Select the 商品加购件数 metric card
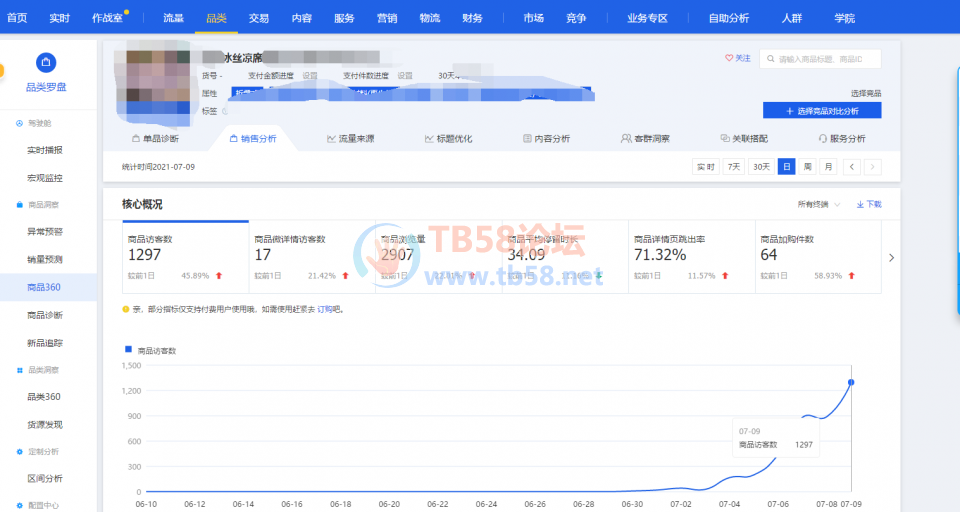 (818, 257)
